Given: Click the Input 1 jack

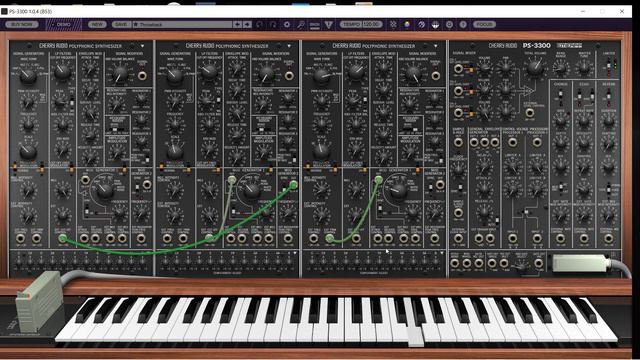Looking at the screenshot, I should pyautogui.click(x=512, y=238).
